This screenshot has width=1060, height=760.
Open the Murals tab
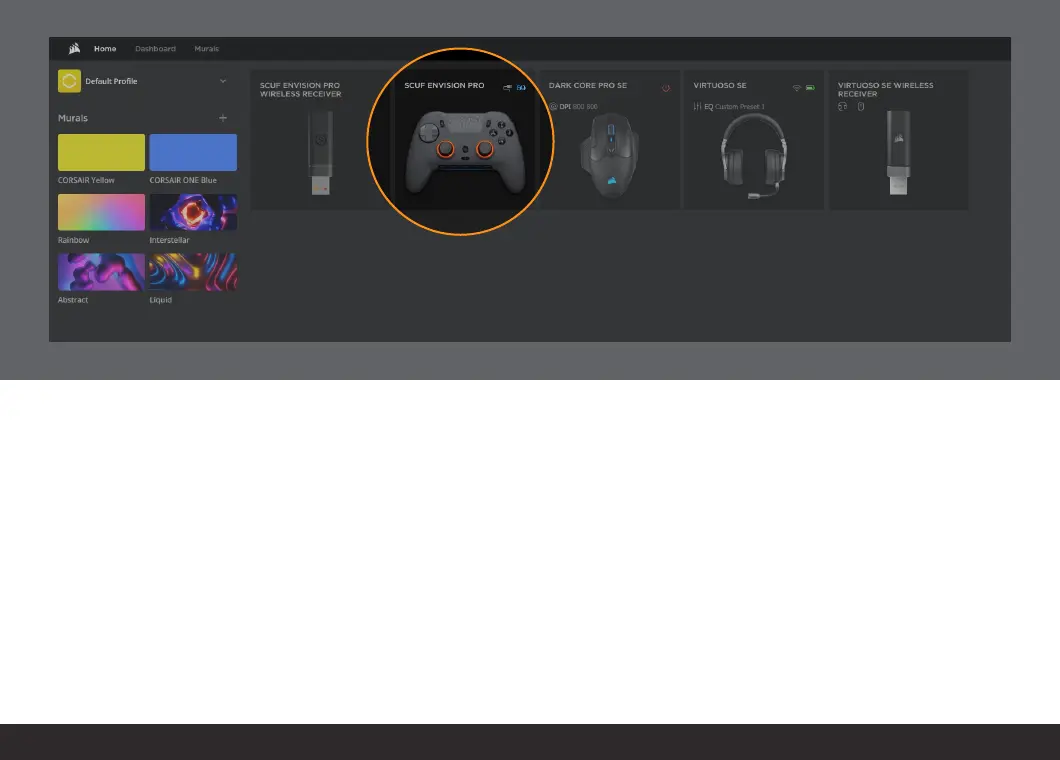206,49
